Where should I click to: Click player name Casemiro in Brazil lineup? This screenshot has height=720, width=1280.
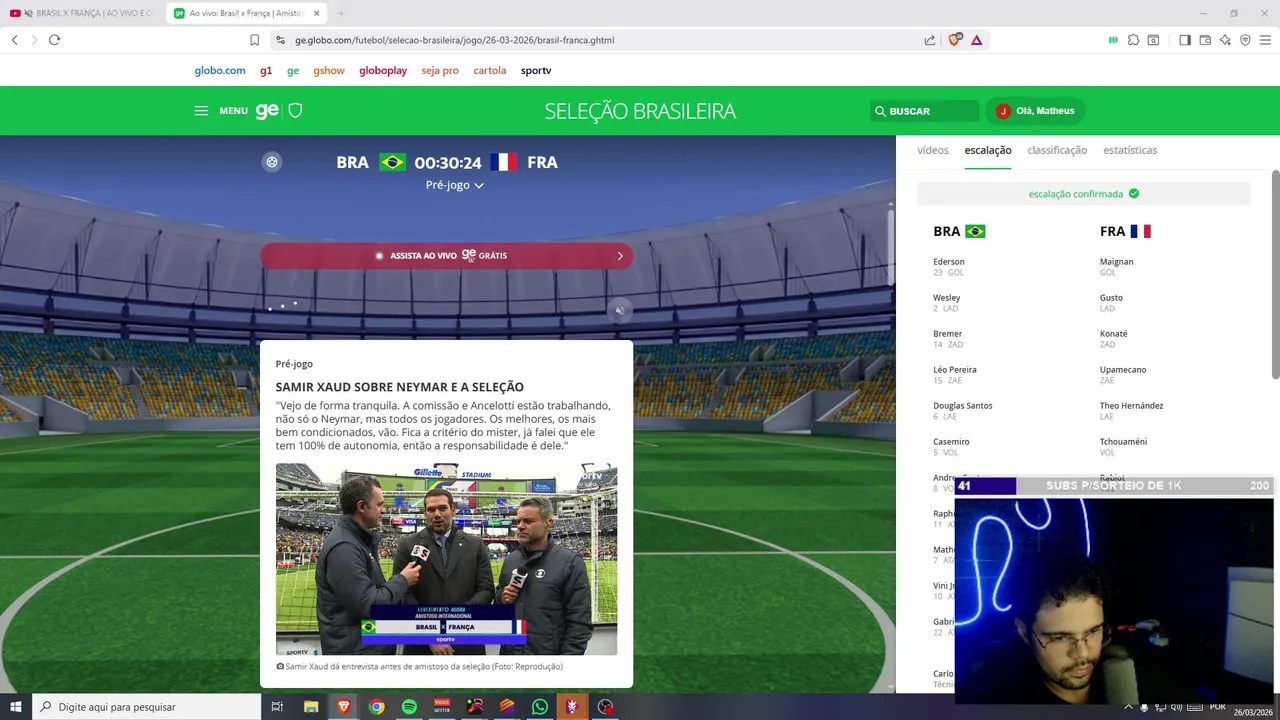point(951,442)
